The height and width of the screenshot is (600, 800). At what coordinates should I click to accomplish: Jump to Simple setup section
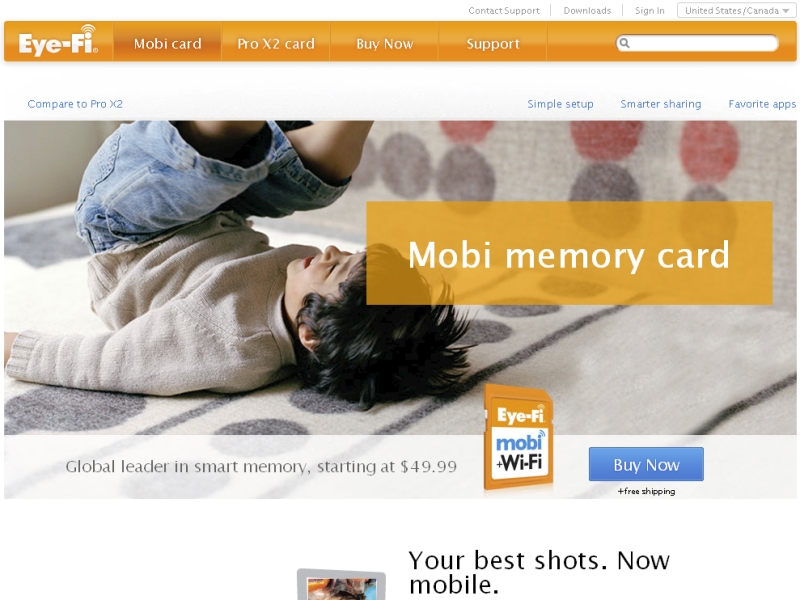[560, 104]
